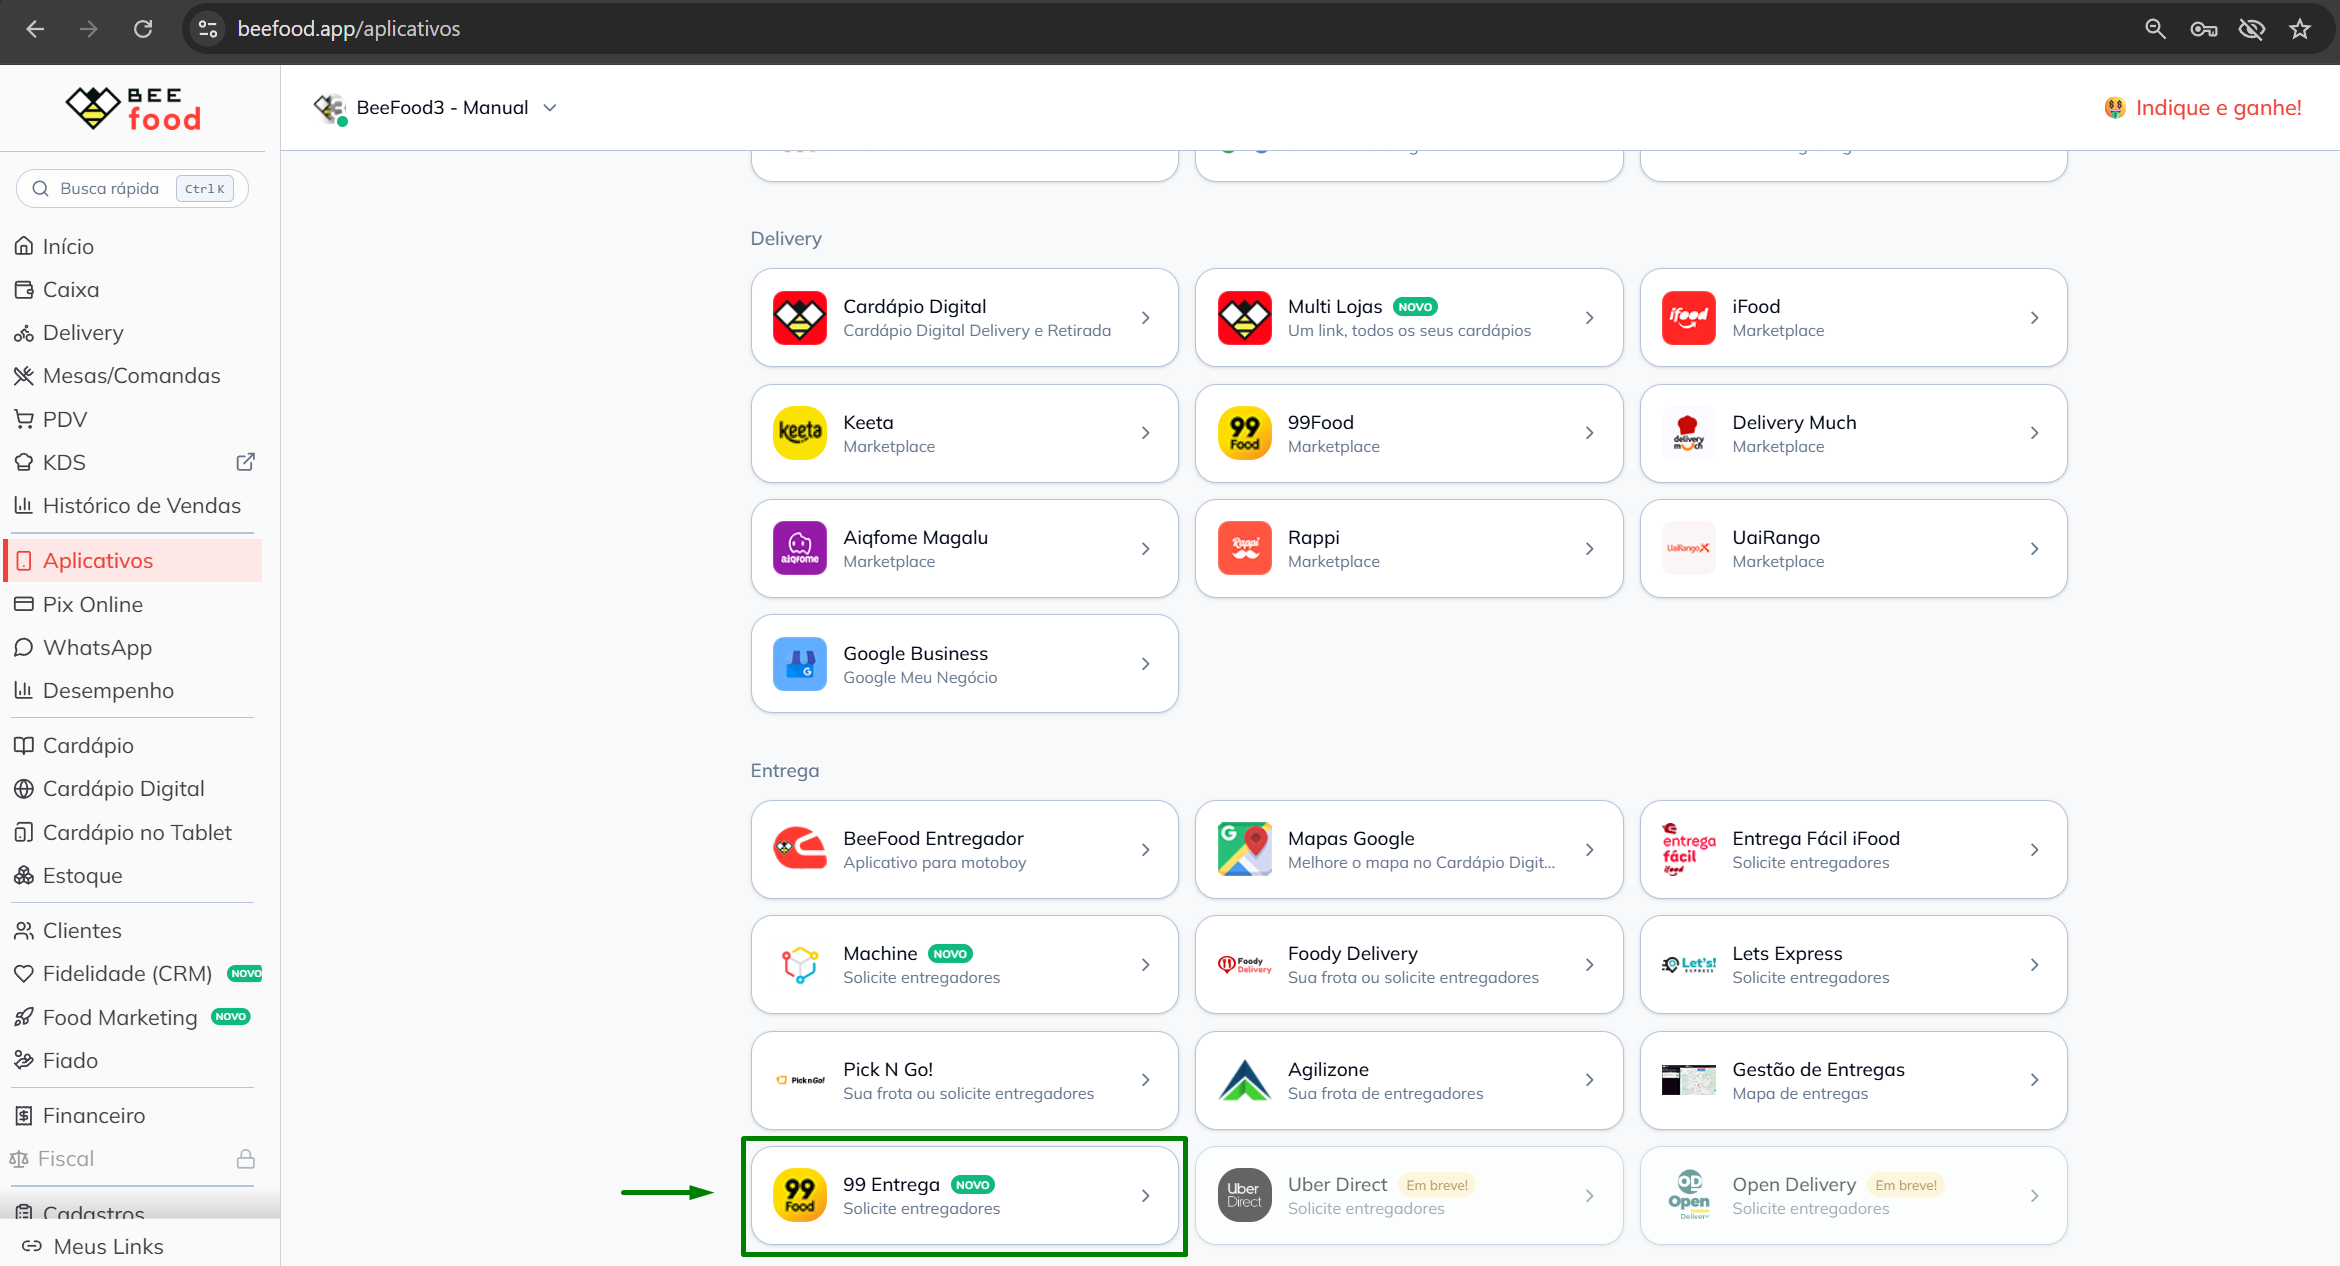Bookmark this page with the star icon
This screenshot has width=2340, height=1266.
tap(2300, 29)
